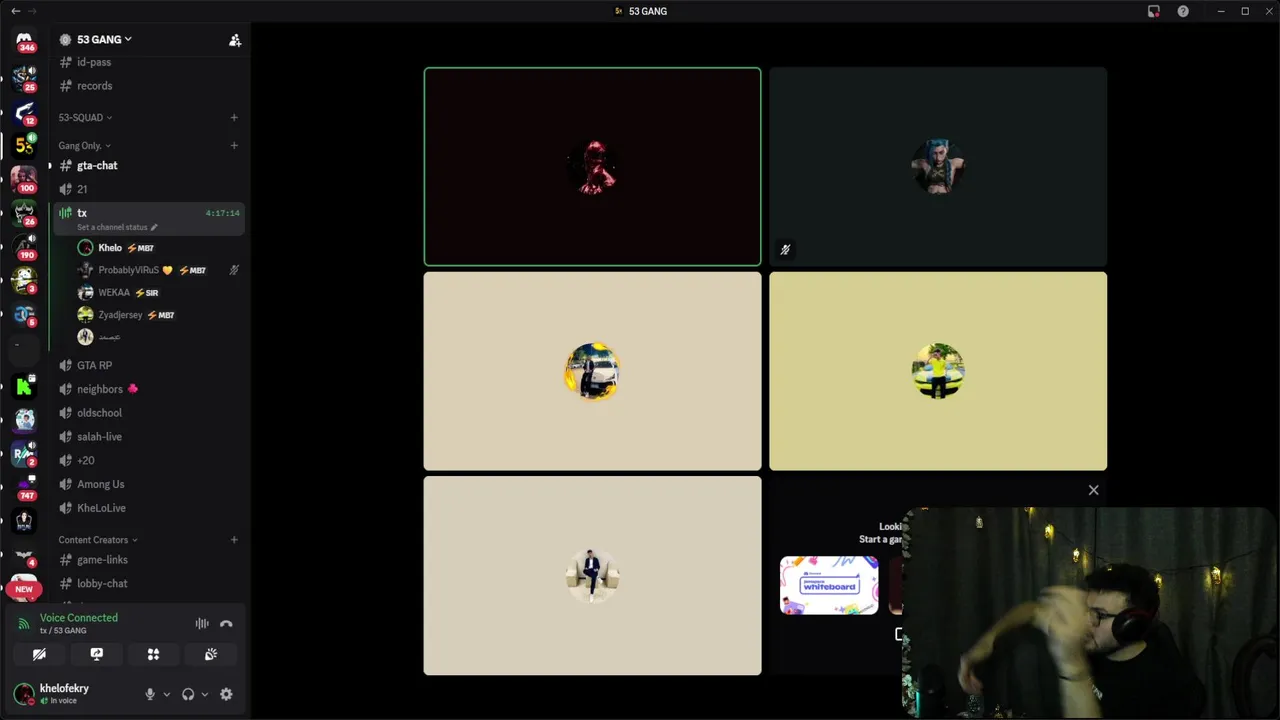Join the neighbors voice channel
Image resolution: width=1280 pixels, height=720 pixels.
[x=148, y=389]
